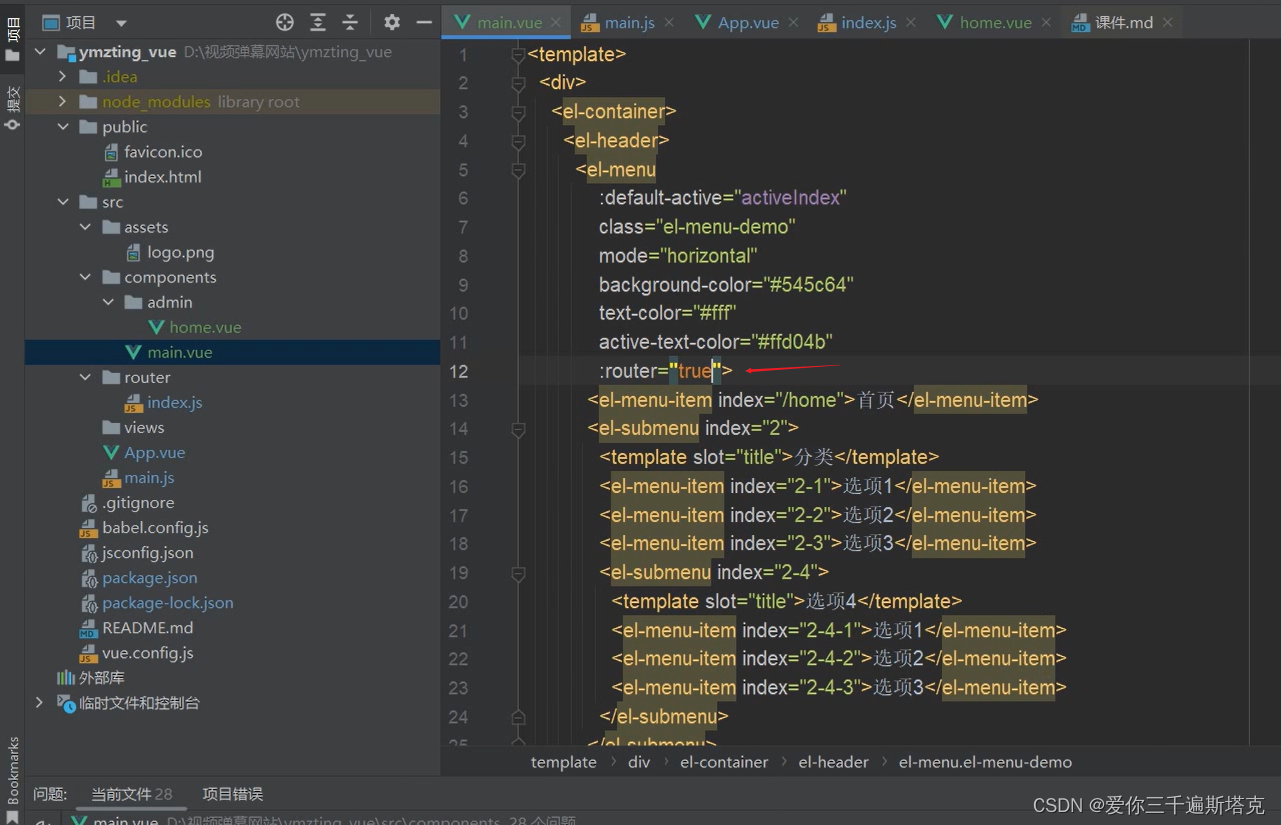Image resolution: width=1281 pixels, height=825 pixels.
Task: Collapse the components folder
Action: [x=86, y=277]
